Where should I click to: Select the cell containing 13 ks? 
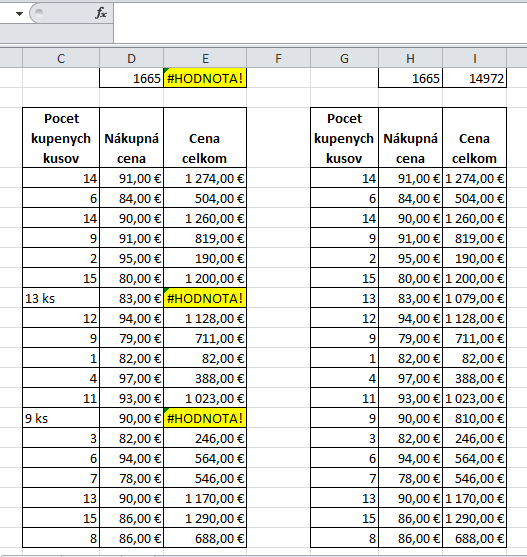[61, 298]
